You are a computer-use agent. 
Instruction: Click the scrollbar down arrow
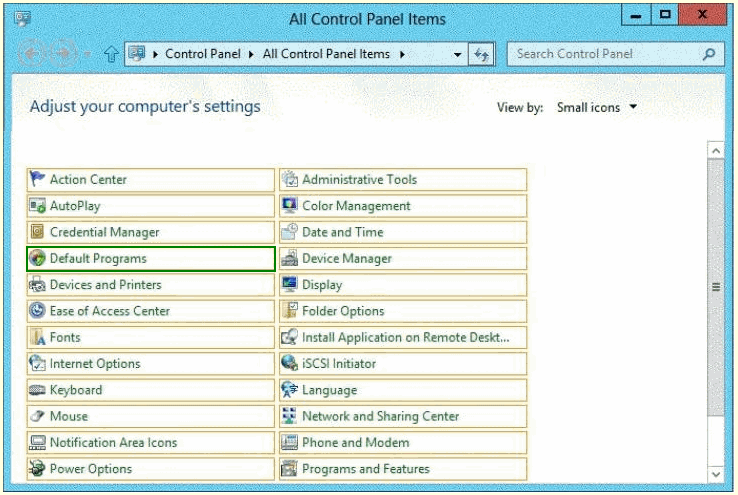(716, 474)
